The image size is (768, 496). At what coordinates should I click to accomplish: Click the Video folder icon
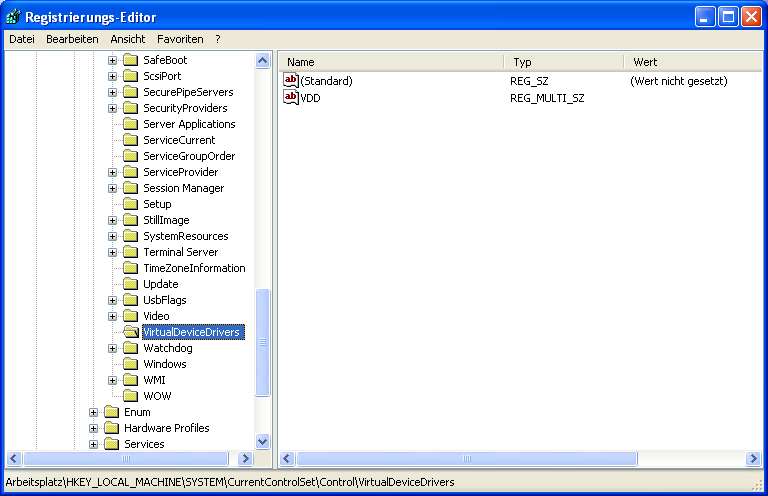(130, 316)
